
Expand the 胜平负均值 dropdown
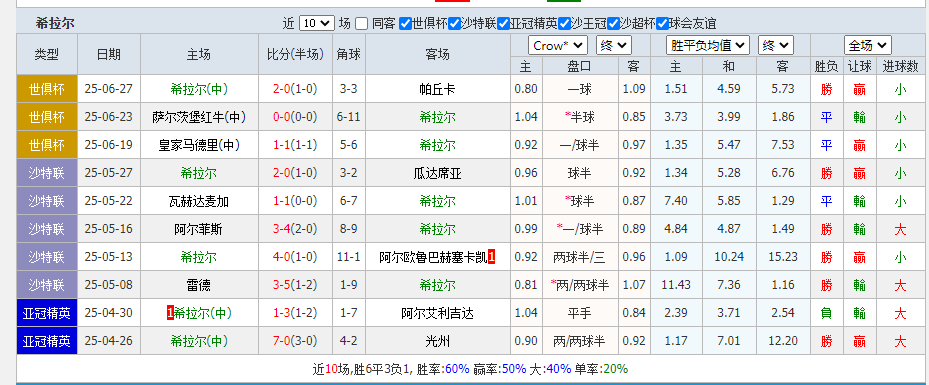click(x=708, y=46)
